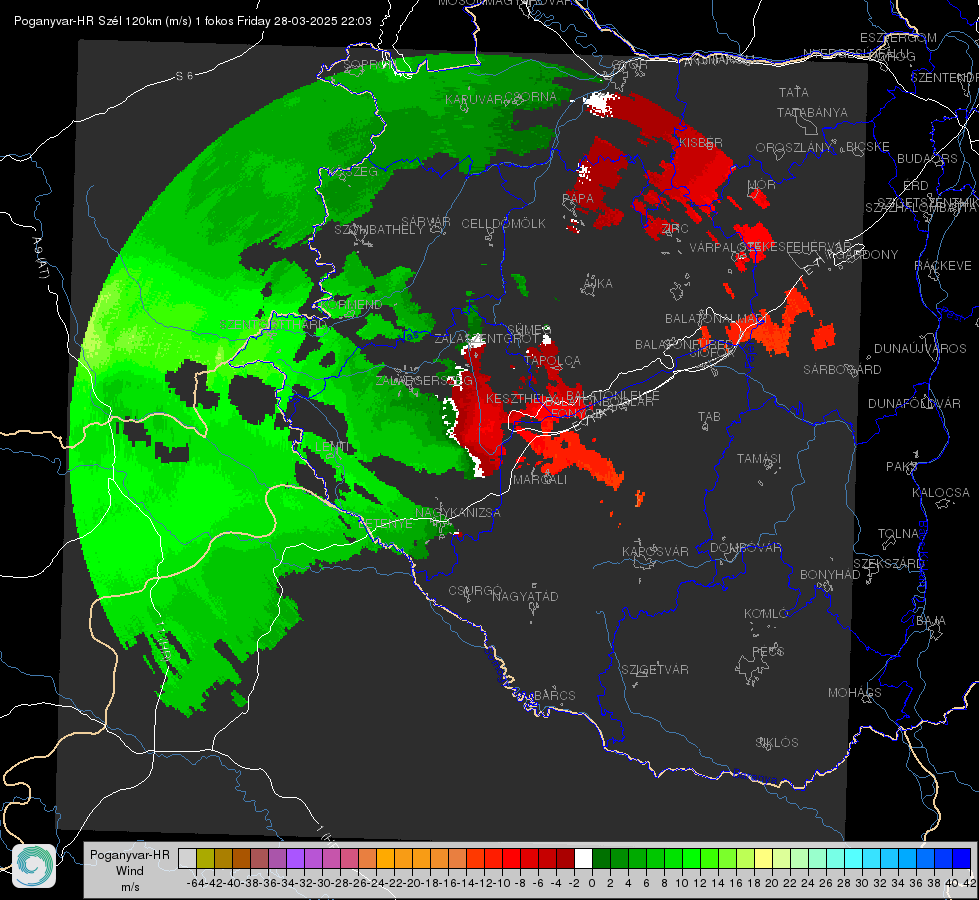Click the NAGYKANIZSA city label
Image resolution: width=979 pixels, height=900 pixels.
[458, 513]
